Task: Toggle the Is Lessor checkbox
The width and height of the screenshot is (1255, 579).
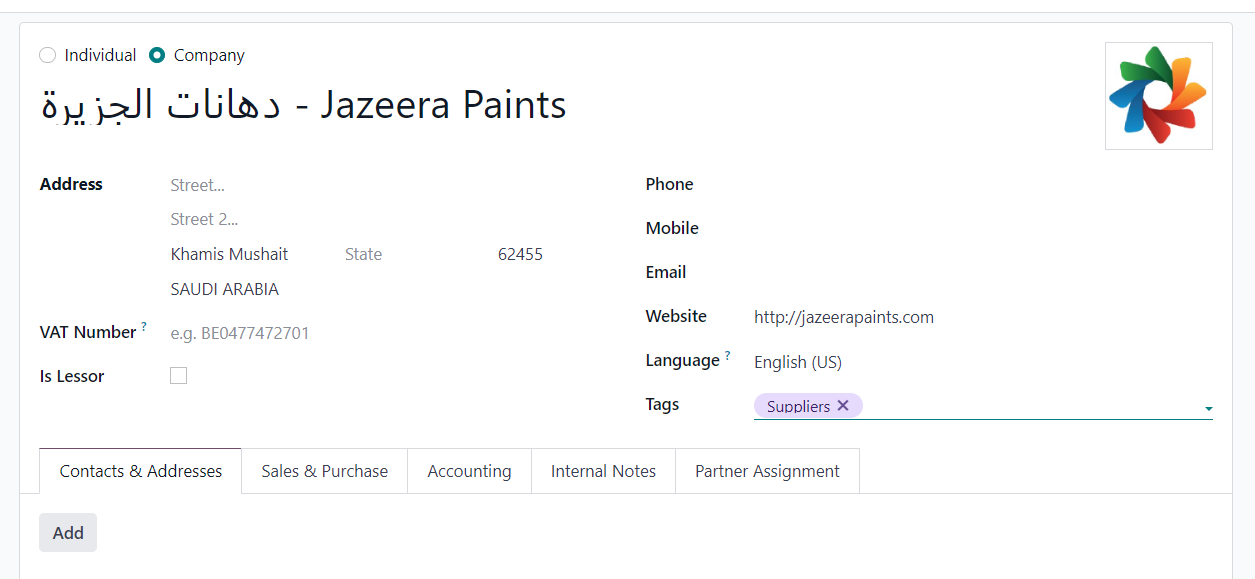Action: (178, 376)
